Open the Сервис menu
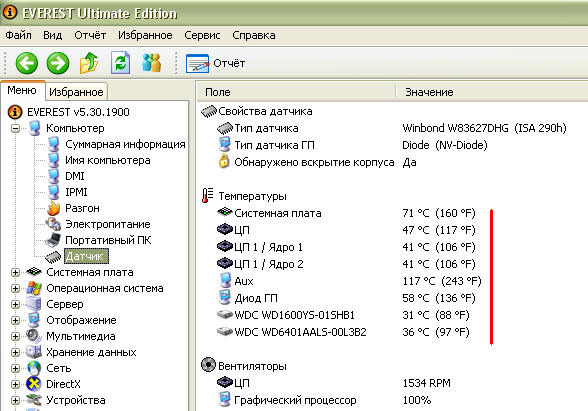Image resolution: width=588 pixels, height=411 pixels. (x=202, y=35)
